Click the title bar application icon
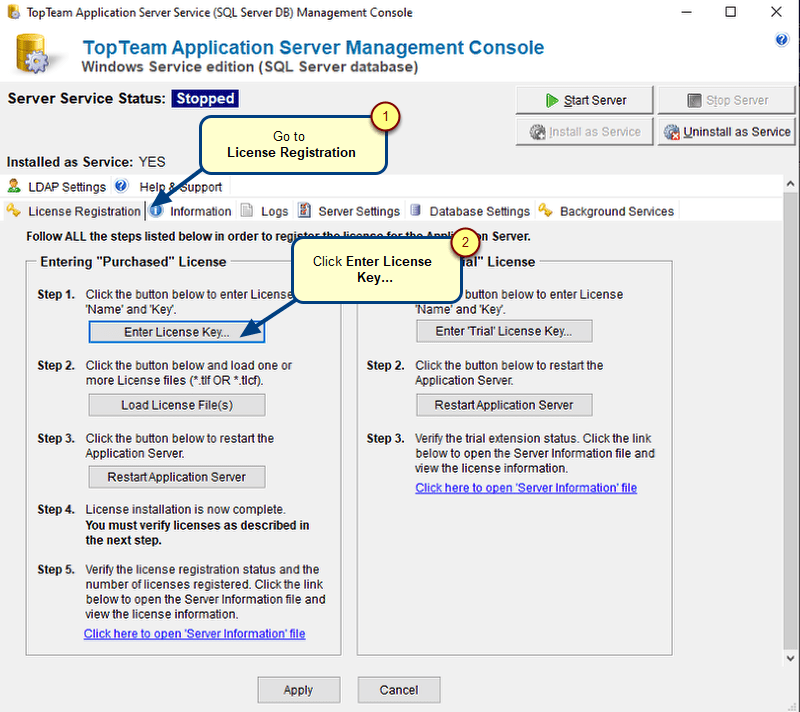 pyautogui.click(x=14, y=12)
